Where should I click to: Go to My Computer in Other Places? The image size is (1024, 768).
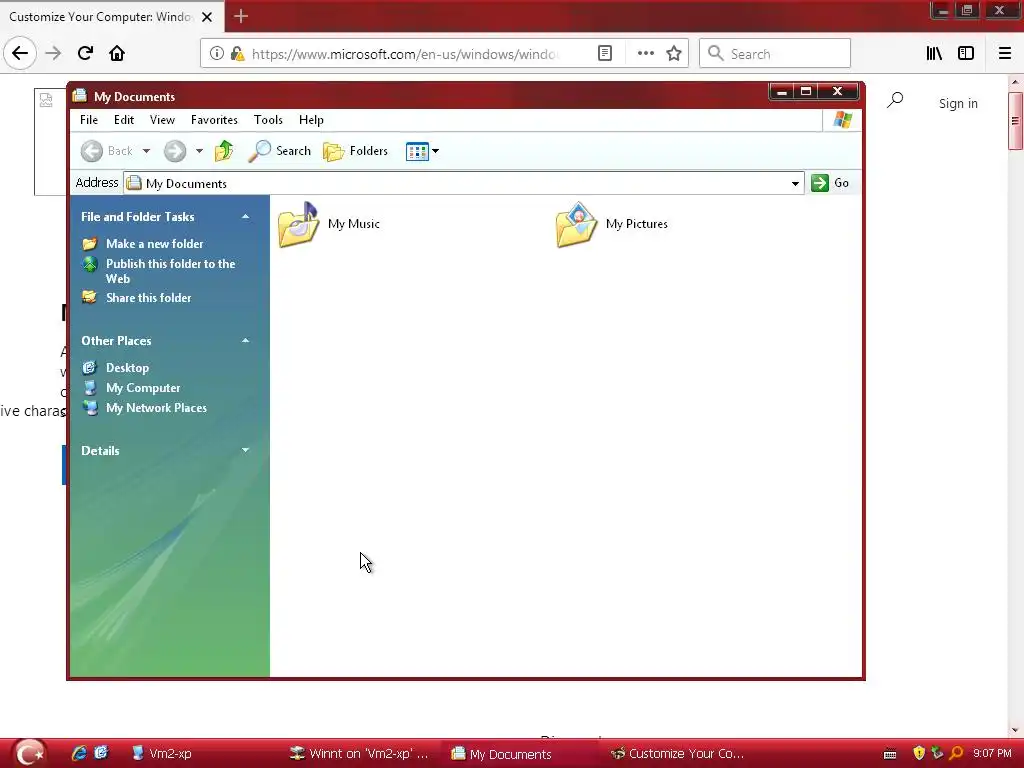(143, 388)
